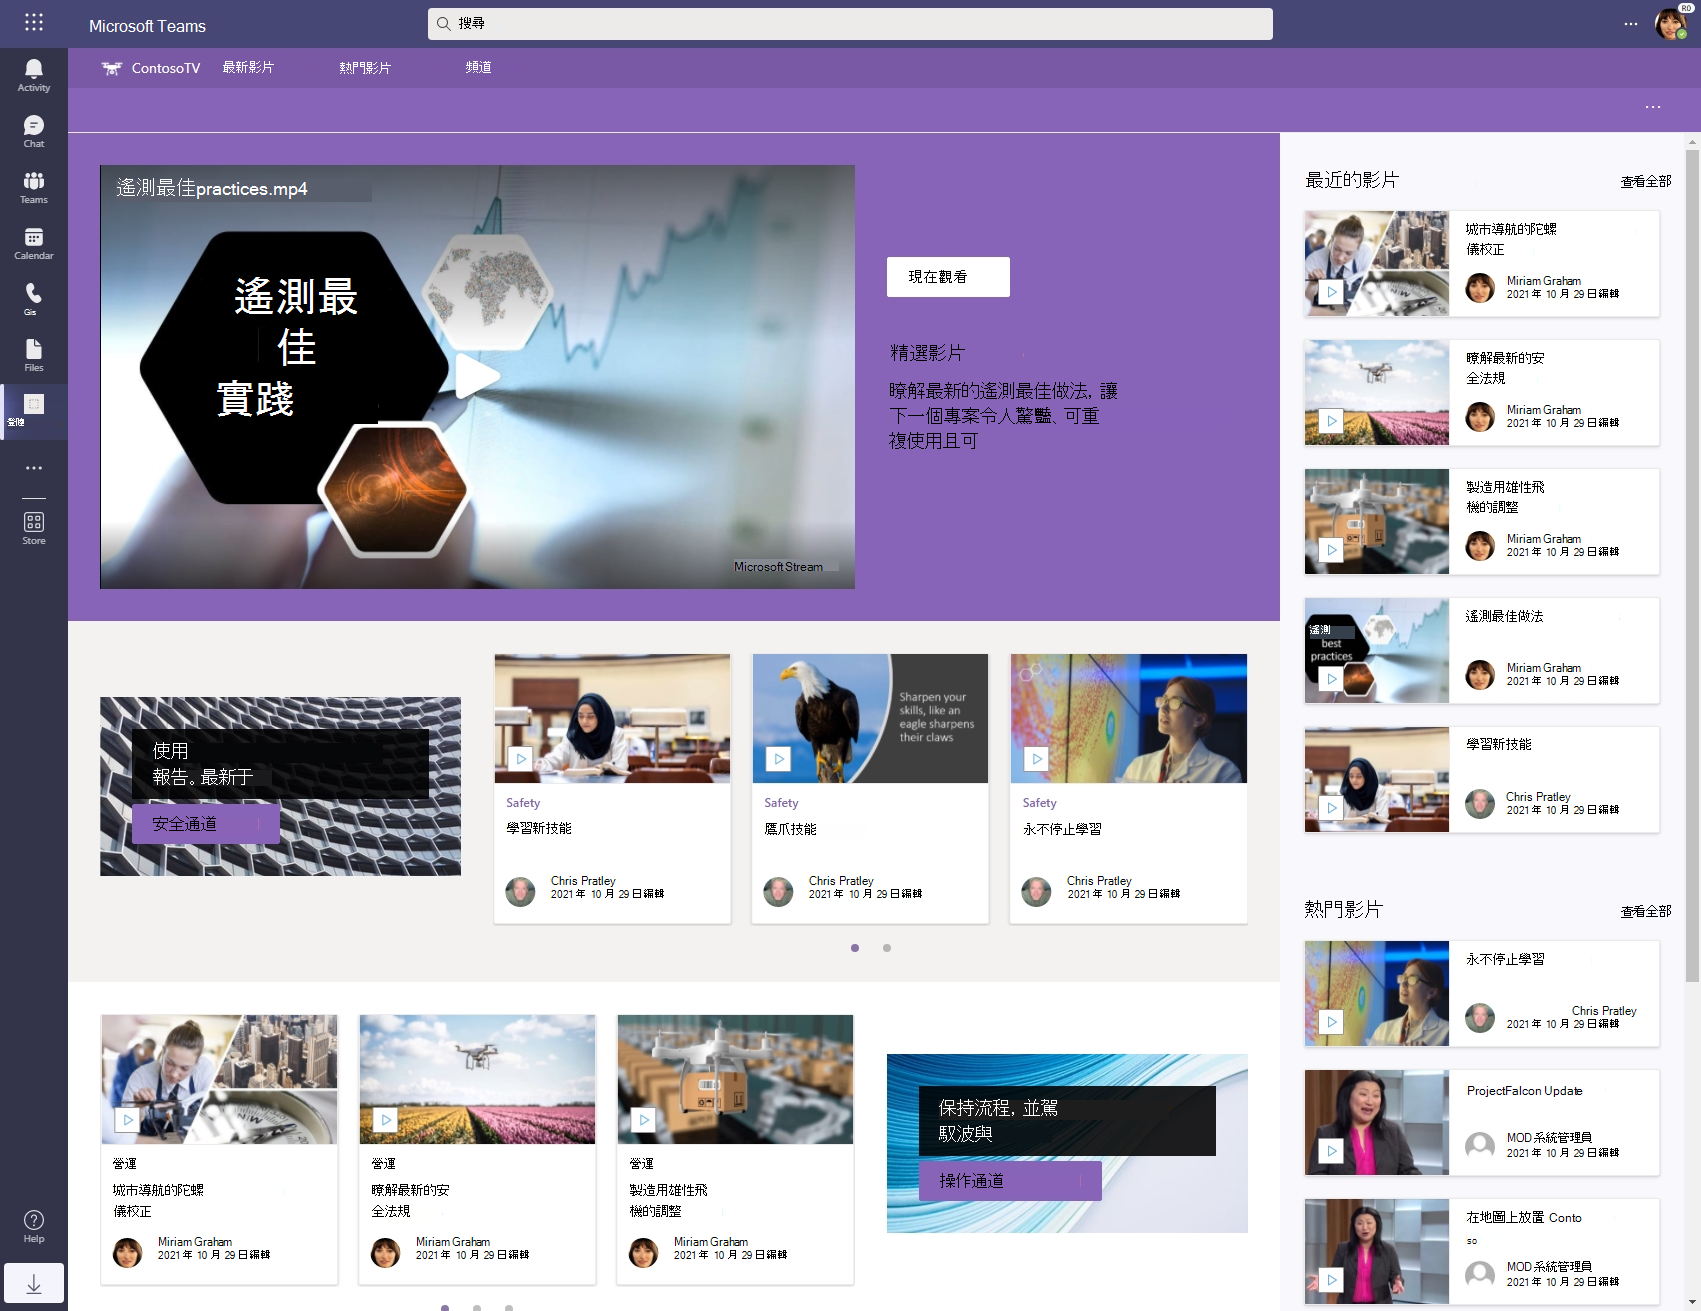Viewport: 1701px width, 1311px height.
Task: Play the 城市導航的陀螺儀校正 card at bottom
Action: point(128,1120)
